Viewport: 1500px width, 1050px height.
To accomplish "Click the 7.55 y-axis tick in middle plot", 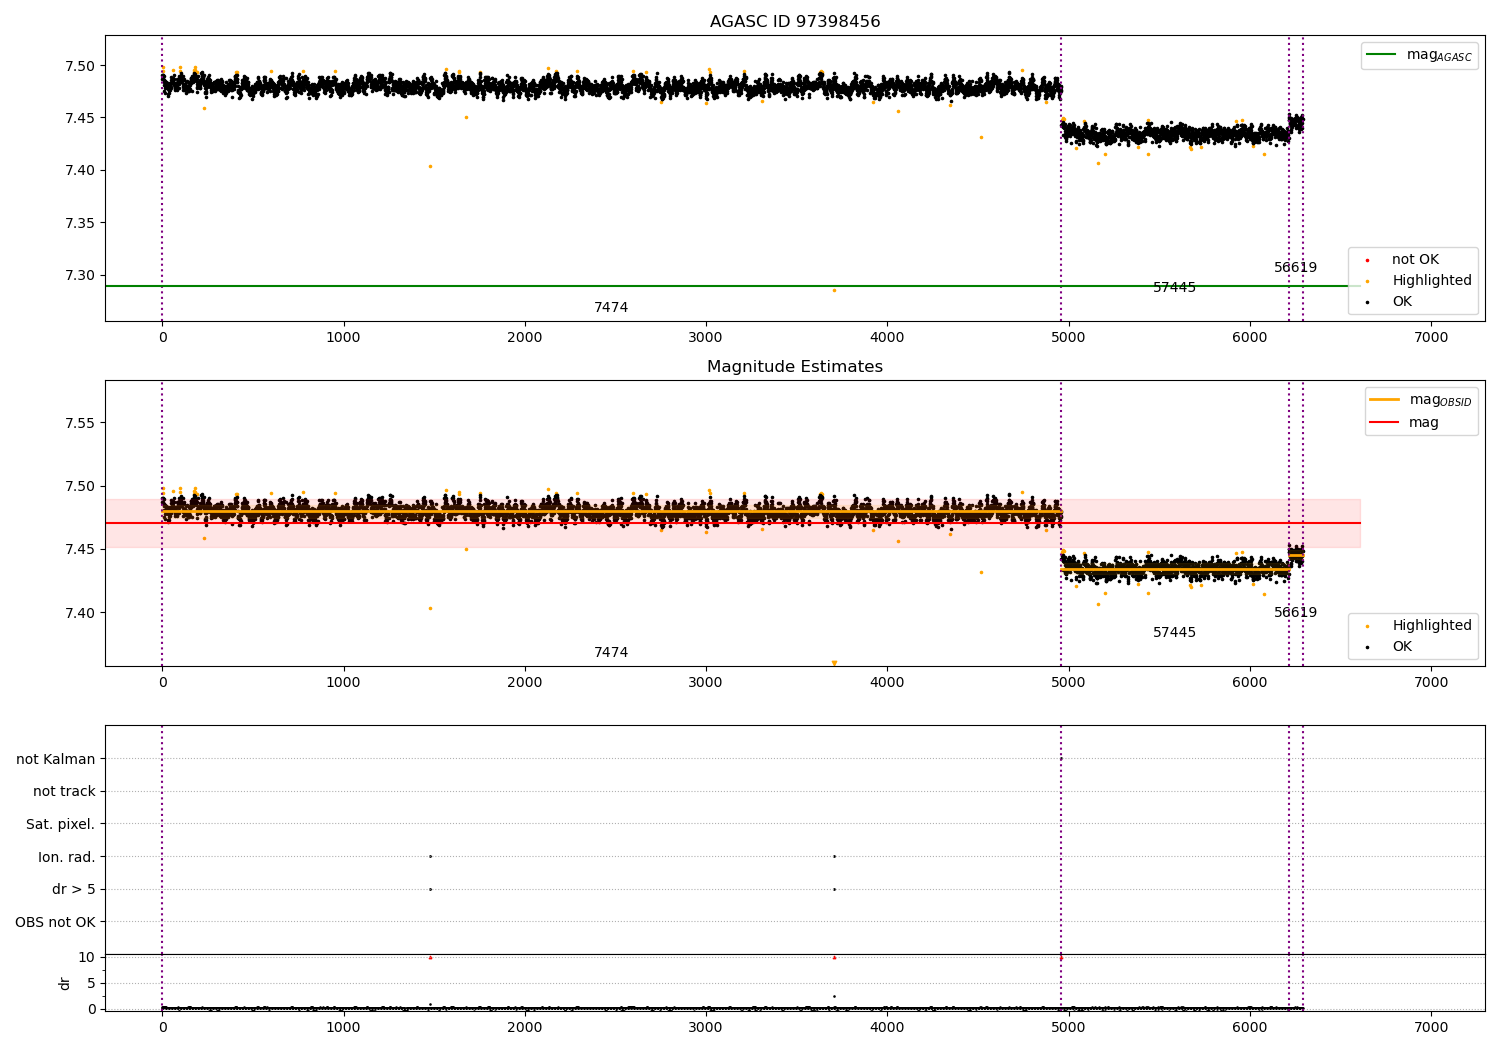I will 80,424.
